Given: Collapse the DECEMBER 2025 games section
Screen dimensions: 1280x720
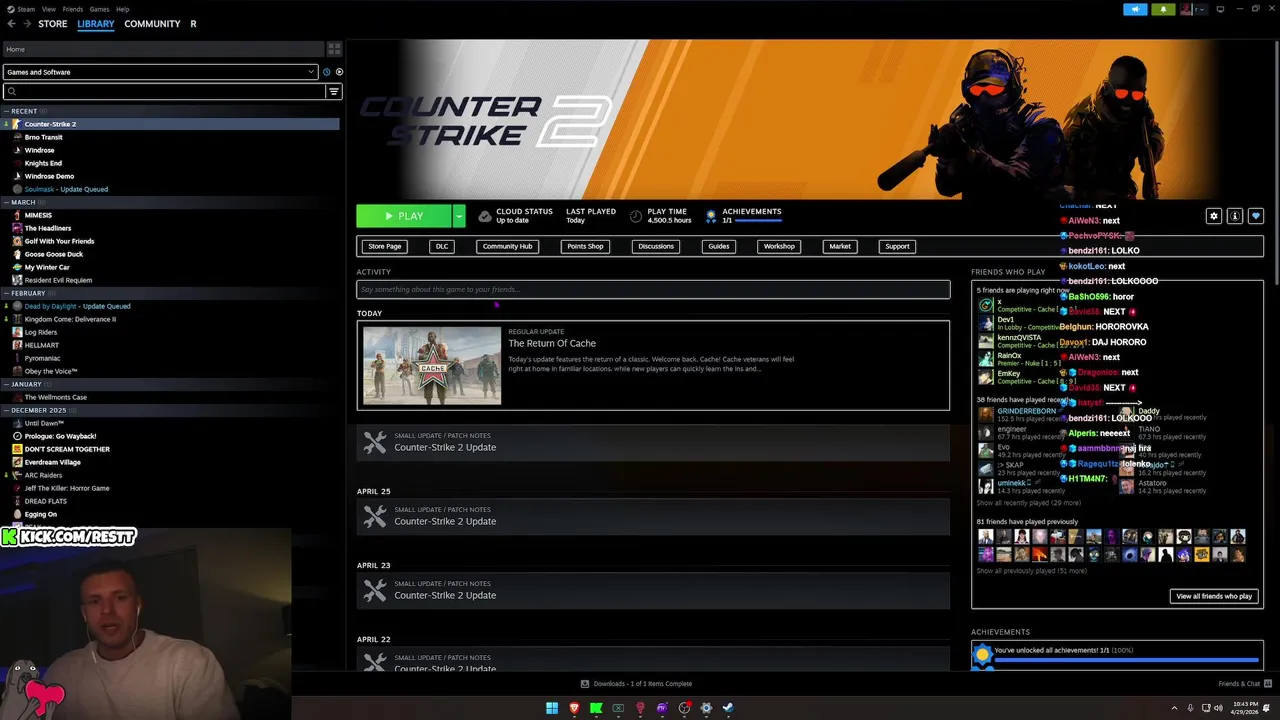Looking at the screenshot, I should [6, 410].
